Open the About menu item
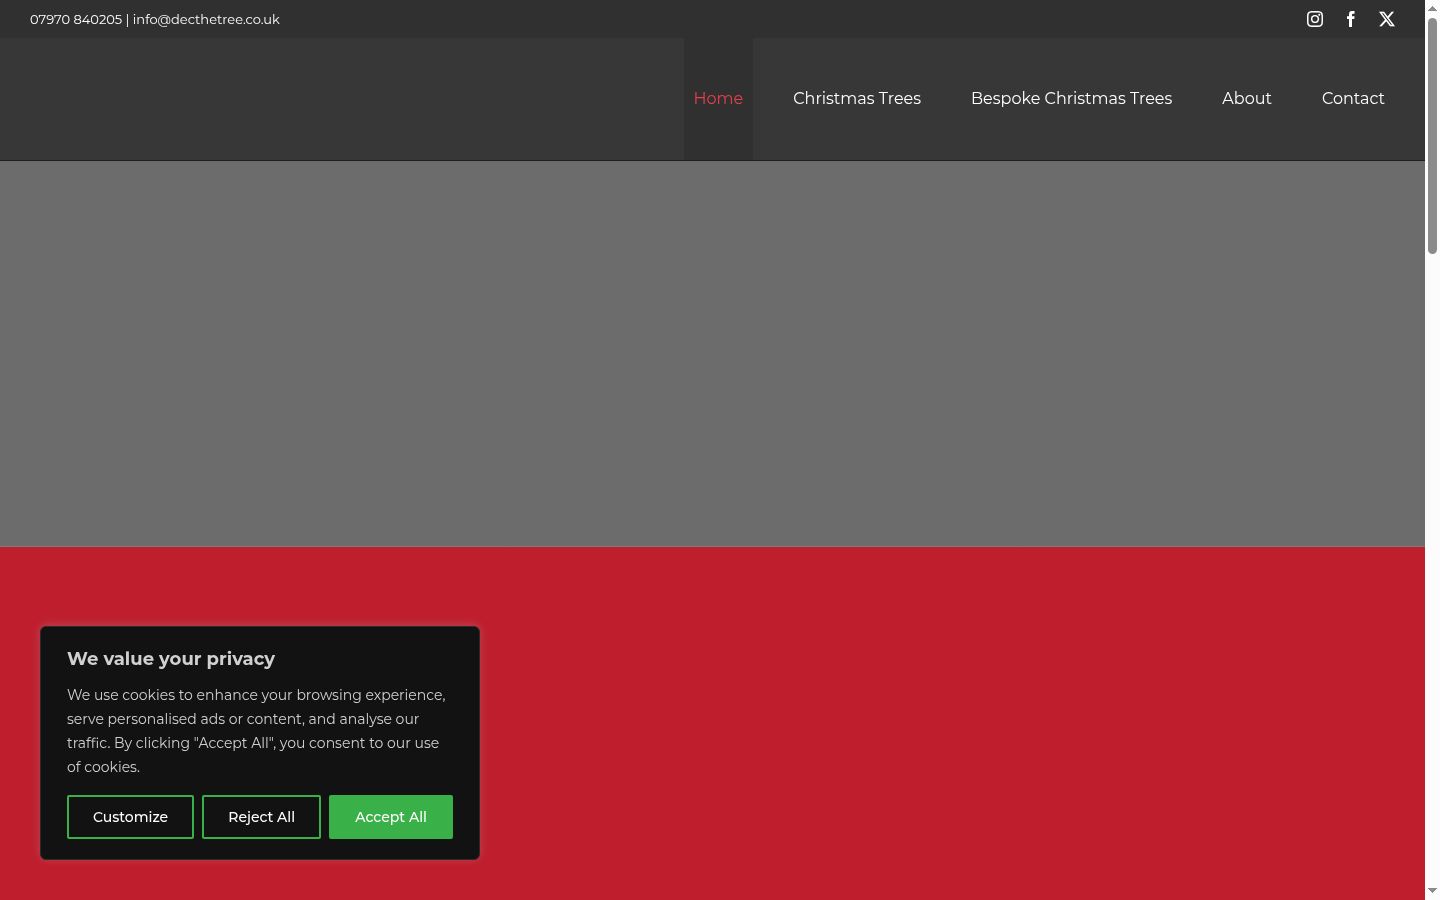Screen dimensions: 1440x900 [1246, 98]
